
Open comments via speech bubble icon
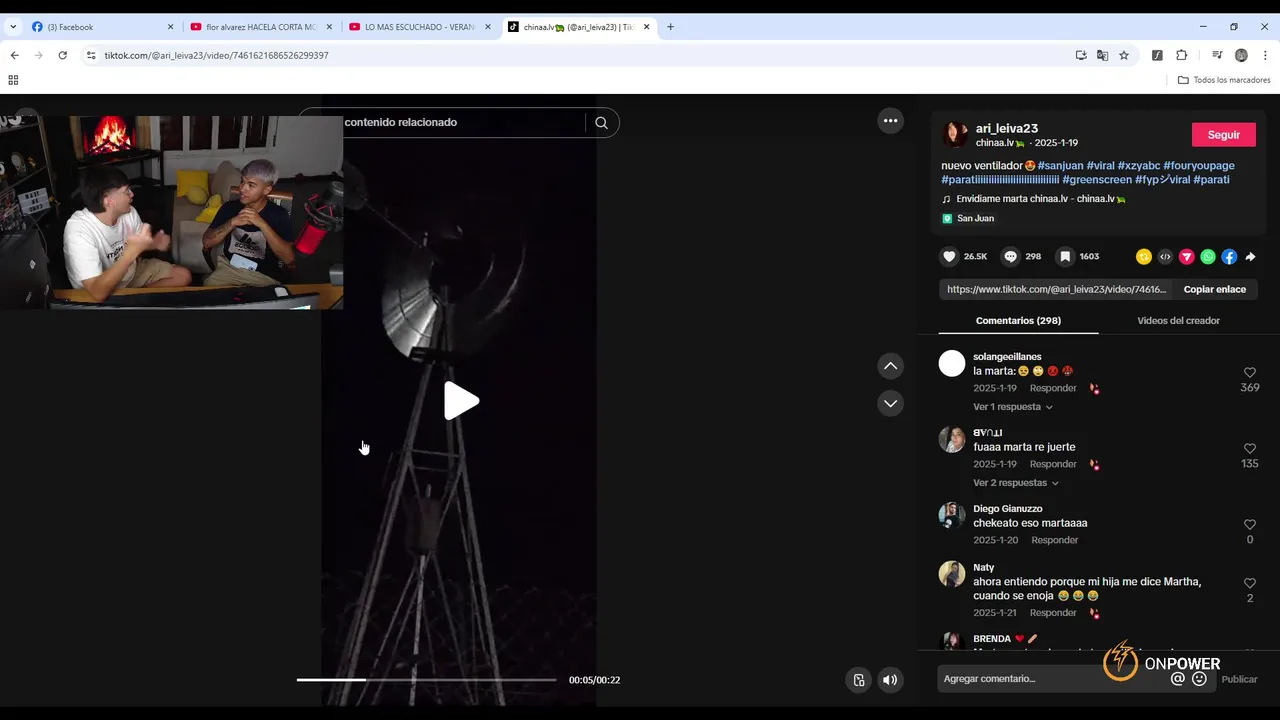tap(1011, 257)
